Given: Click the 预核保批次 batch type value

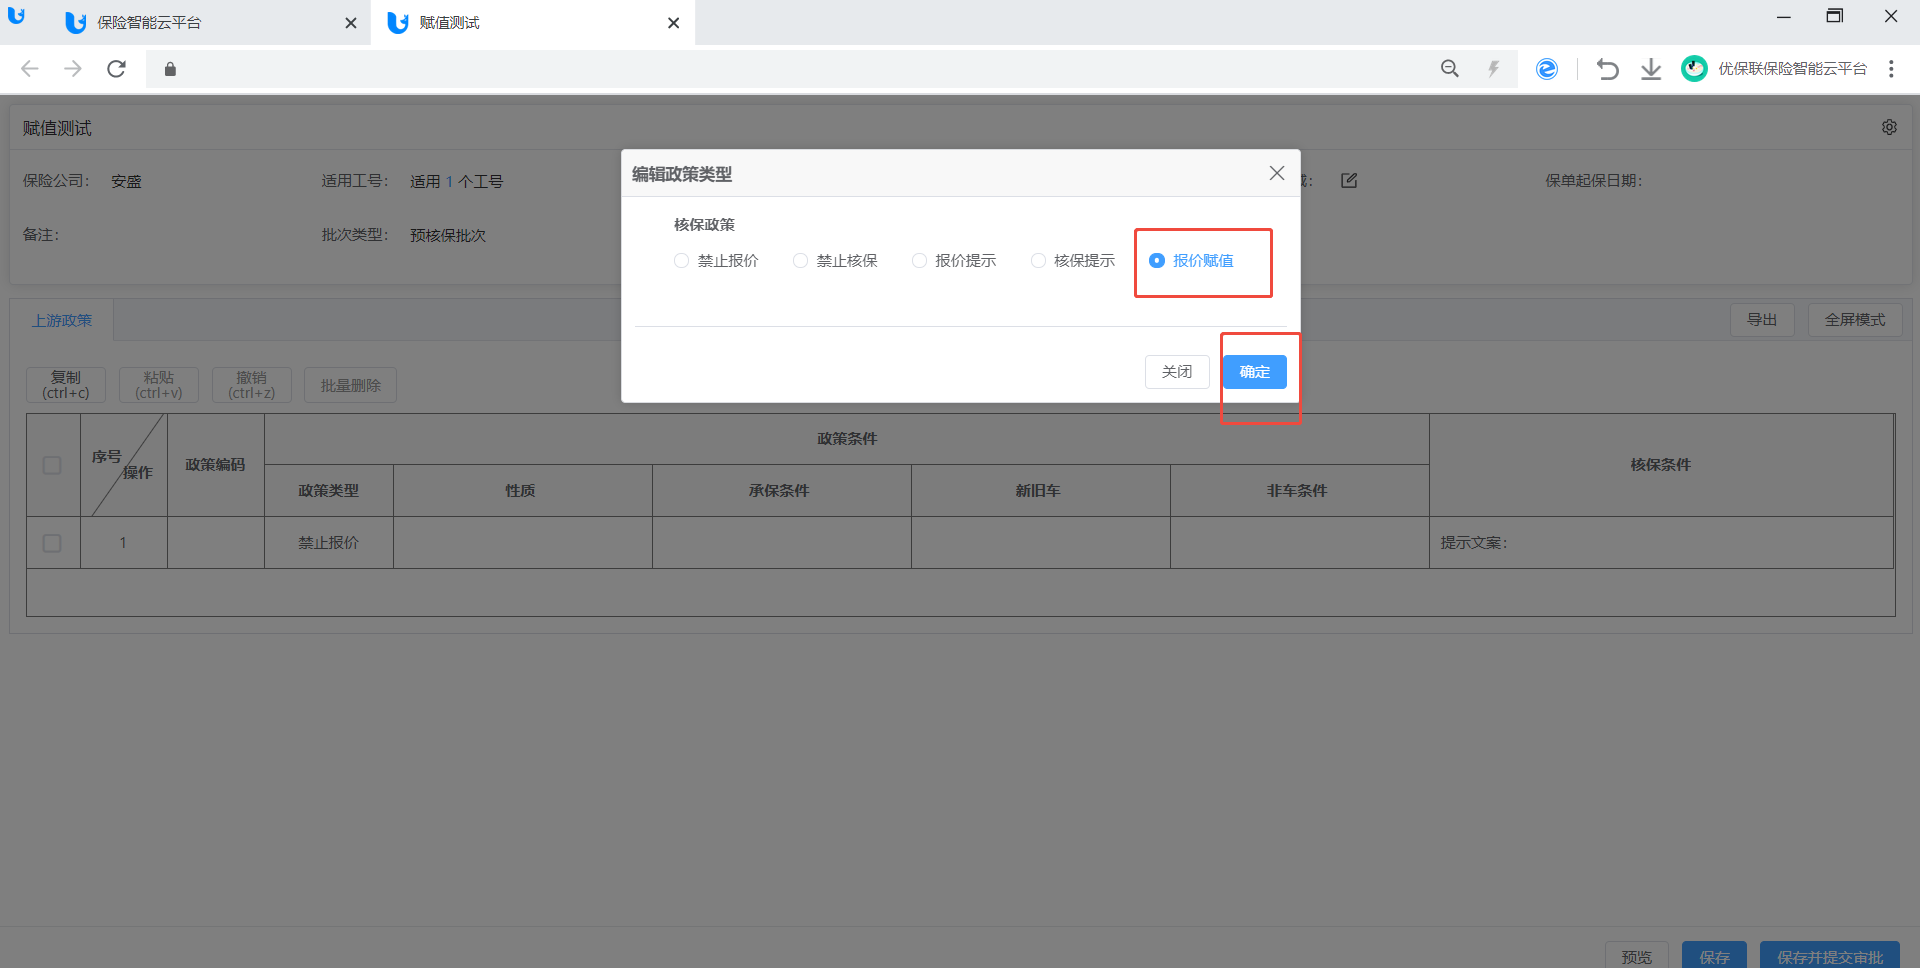Looking at the screenshot, I should [x=448, y=236].
